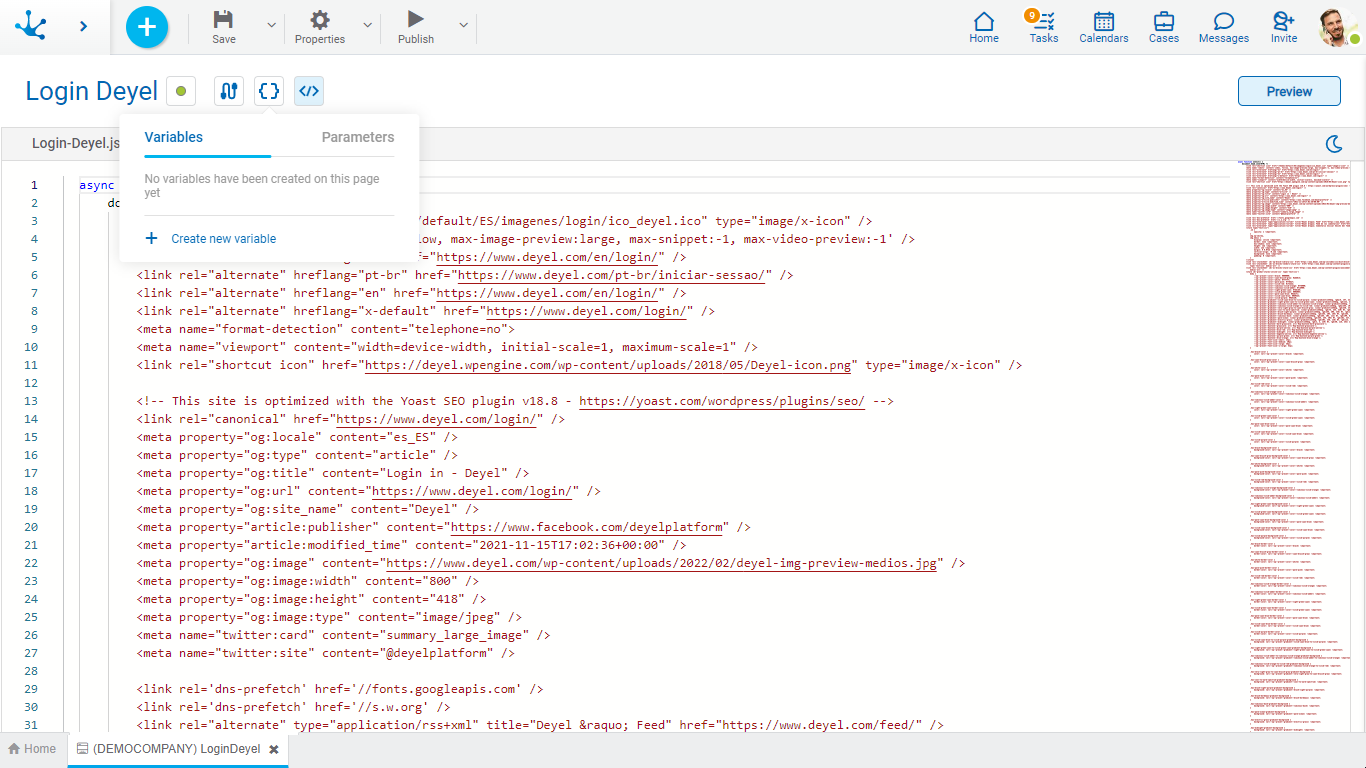1366x768 pixels.
Task: Click the Publish play icon
Action: coord(416,19)
